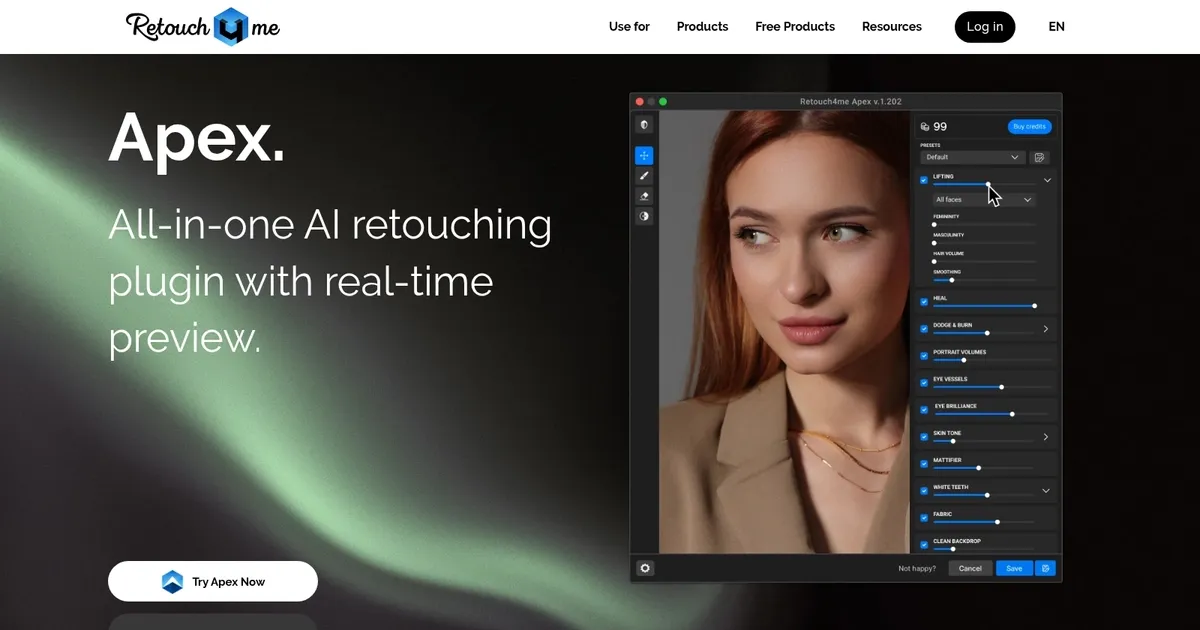Viewport: 1200px width, 630px height.
Task: Click the Eye Brilliance slider handle
Action: (1012, 414)
